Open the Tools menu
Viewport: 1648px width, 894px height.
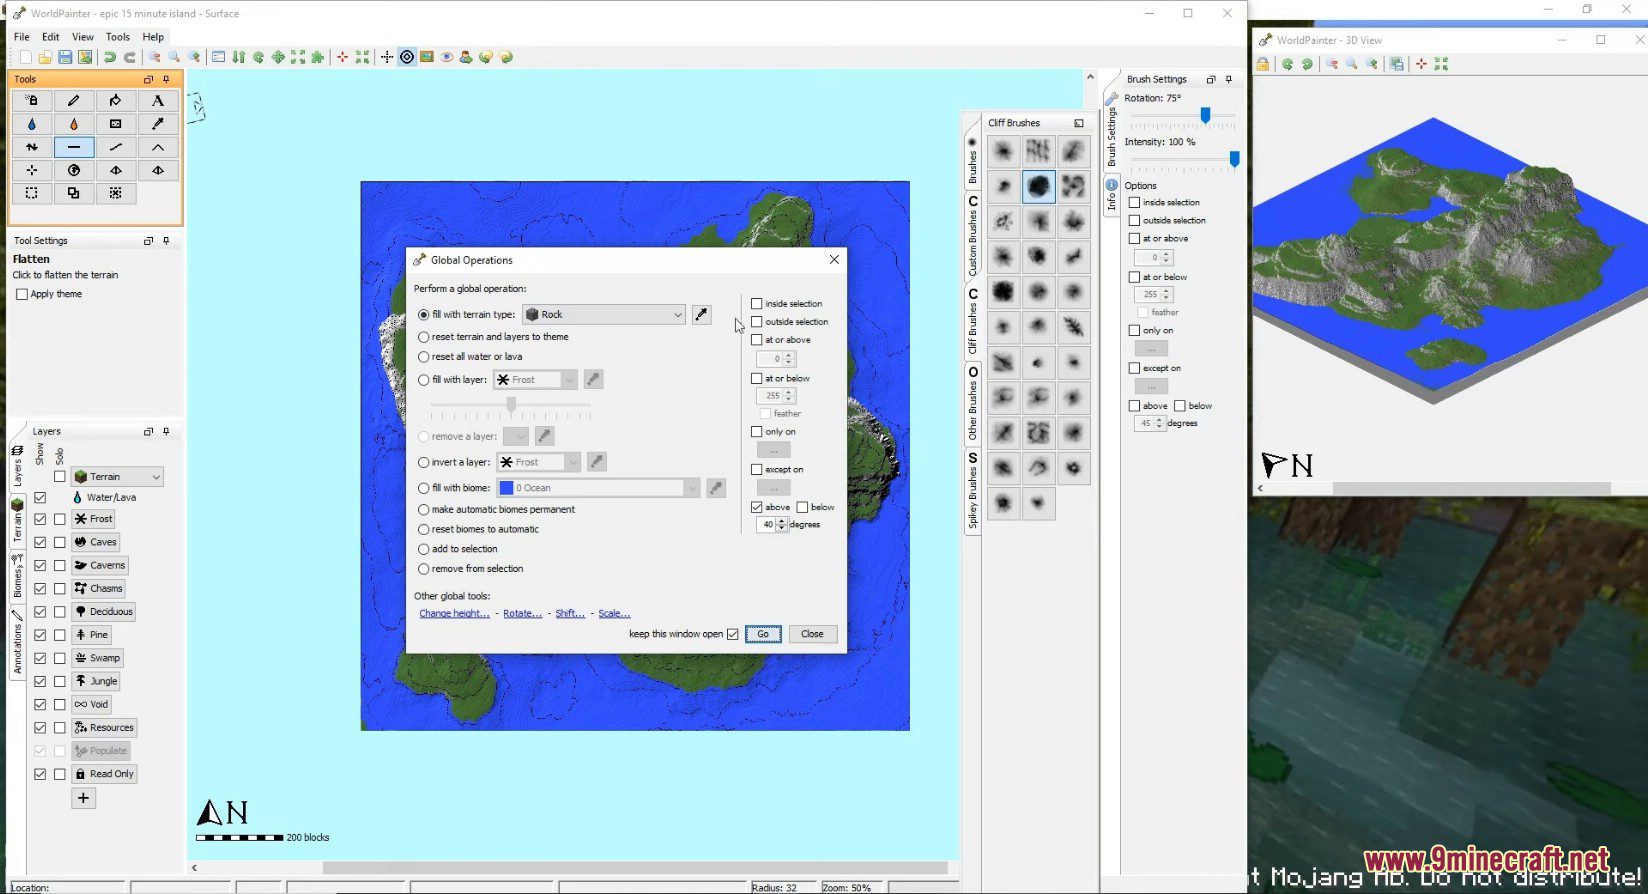coord(118,37)
